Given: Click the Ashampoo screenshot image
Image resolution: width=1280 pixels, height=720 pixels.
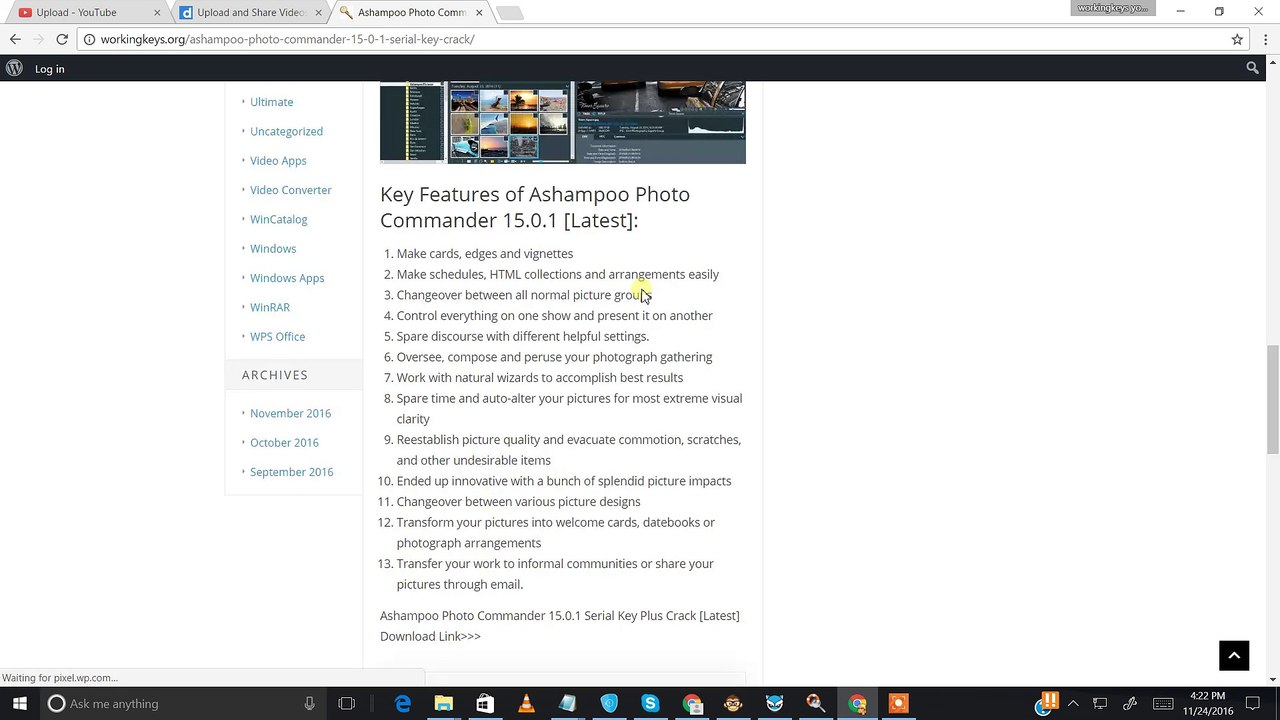Looking at the screenshot, I should click(562, 122).
